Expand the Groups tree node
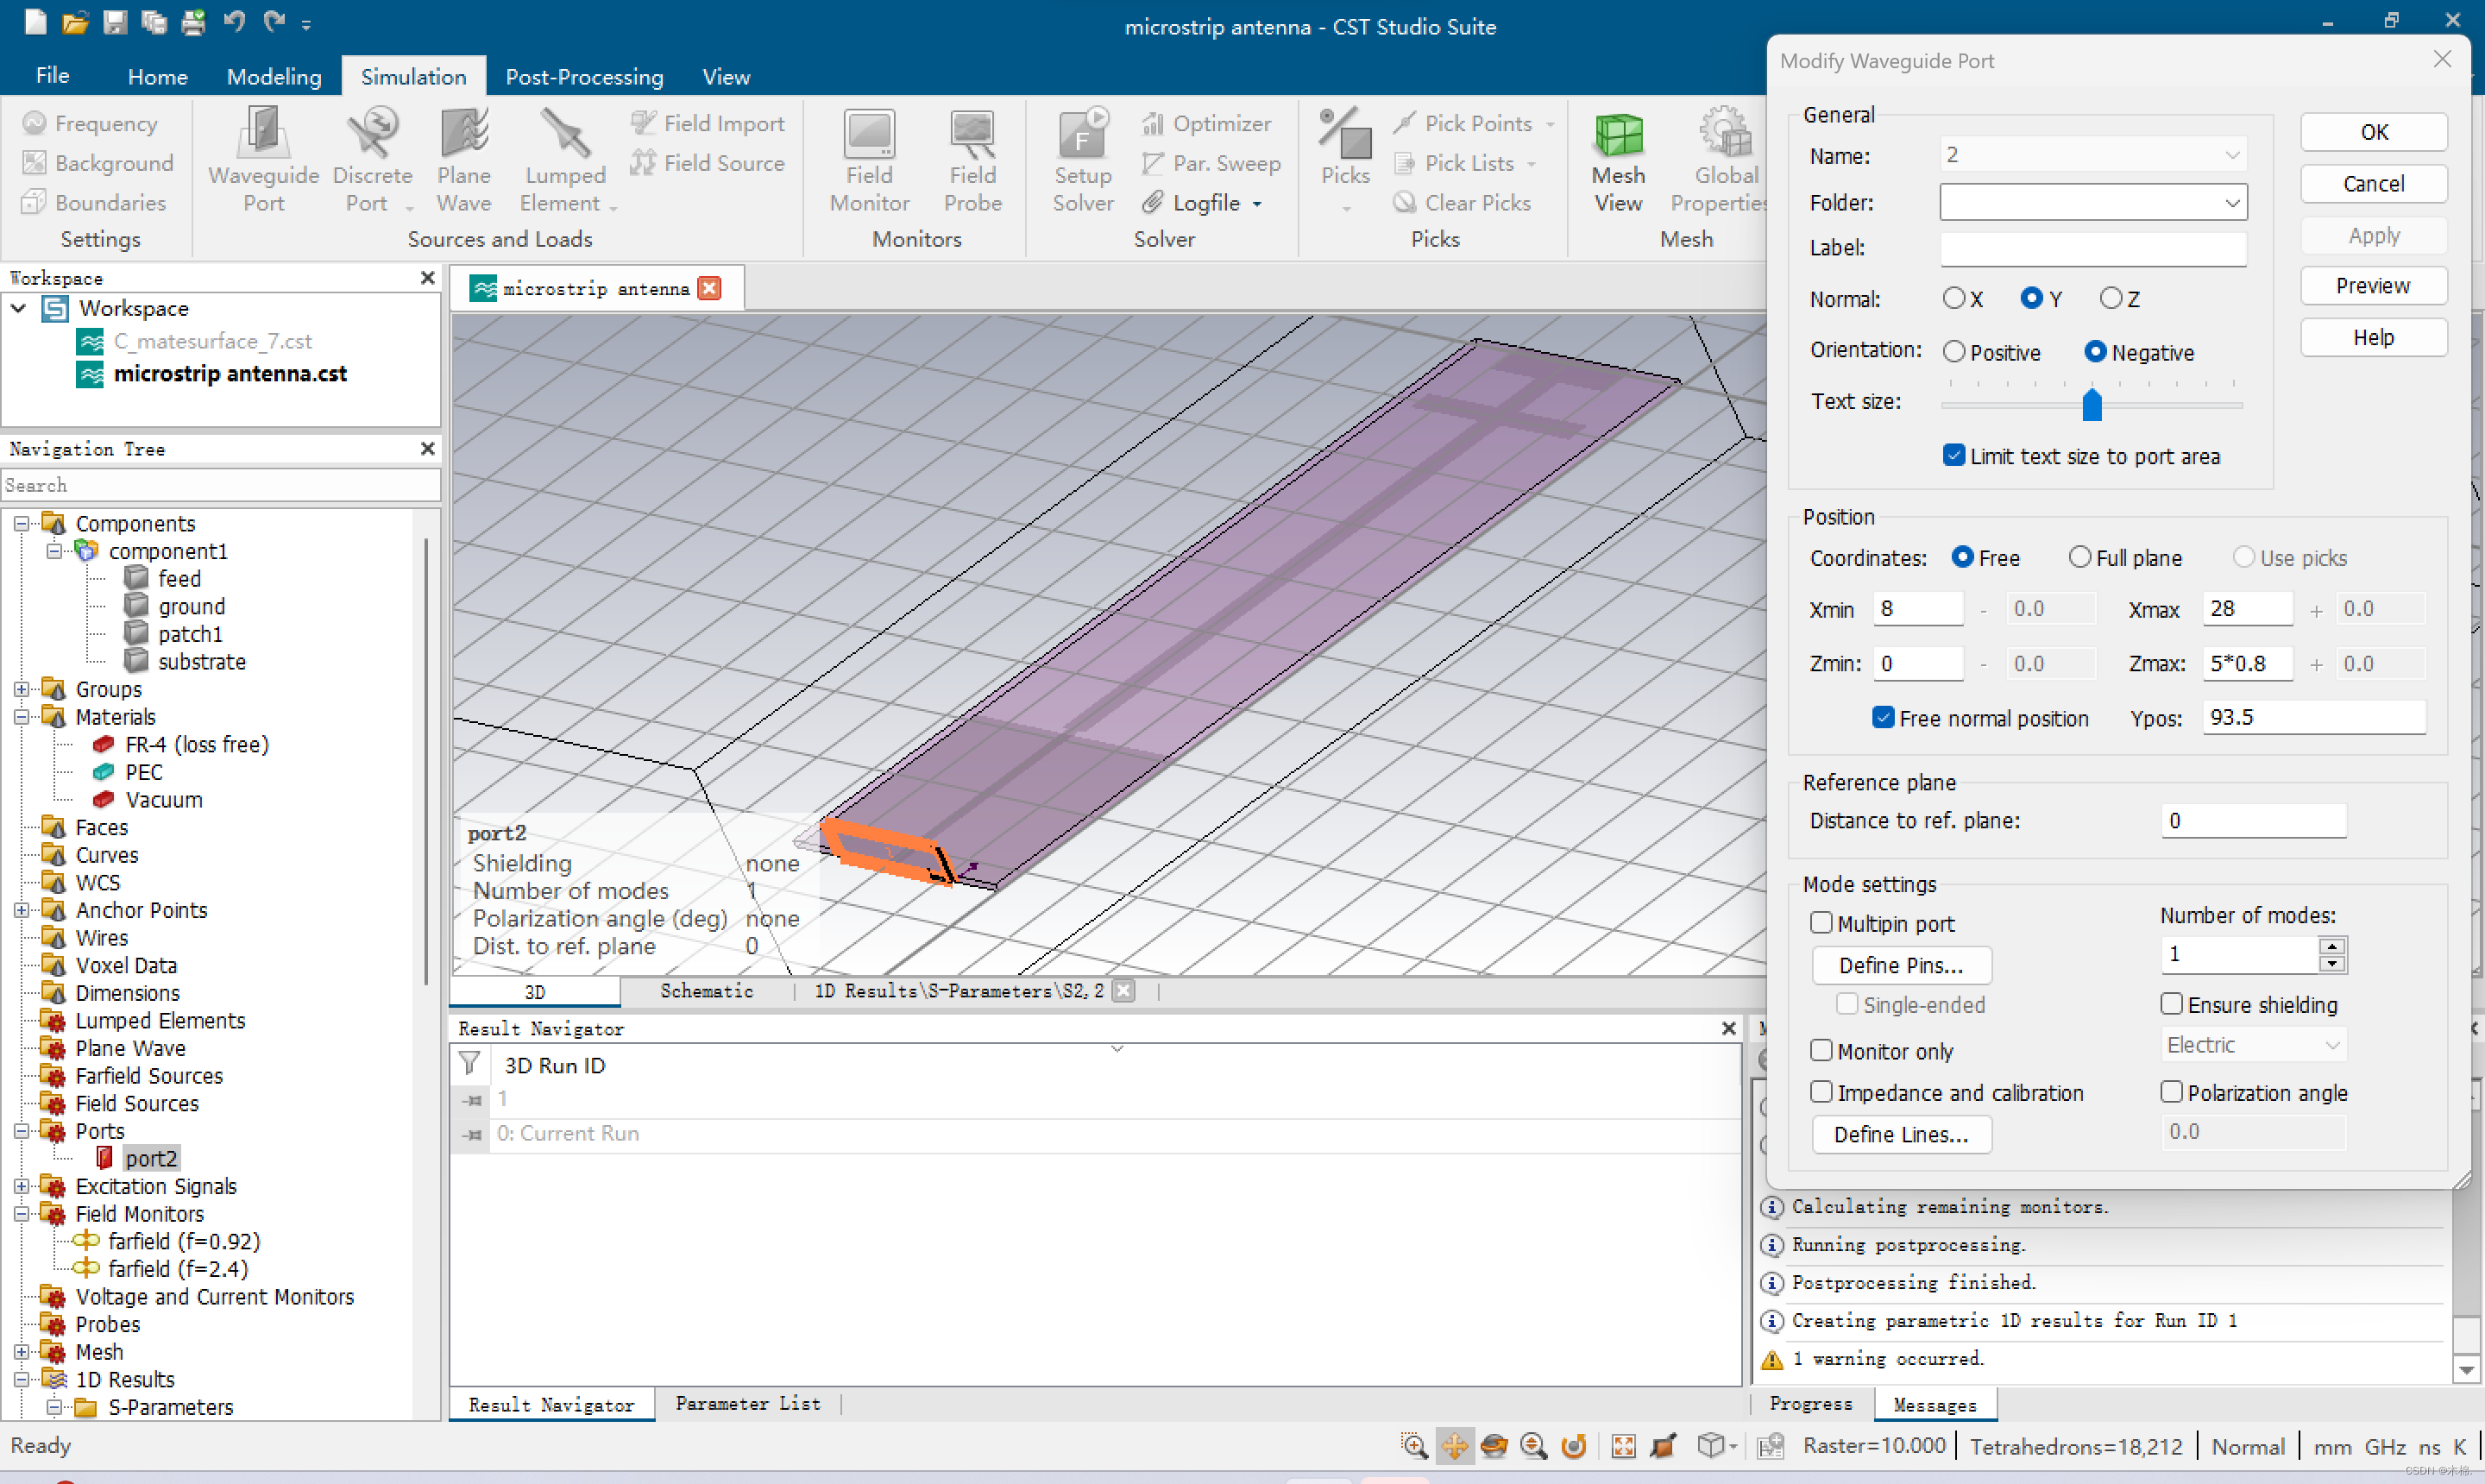The width and height of the screenshot is (2485, 1484). coord(21,690)
